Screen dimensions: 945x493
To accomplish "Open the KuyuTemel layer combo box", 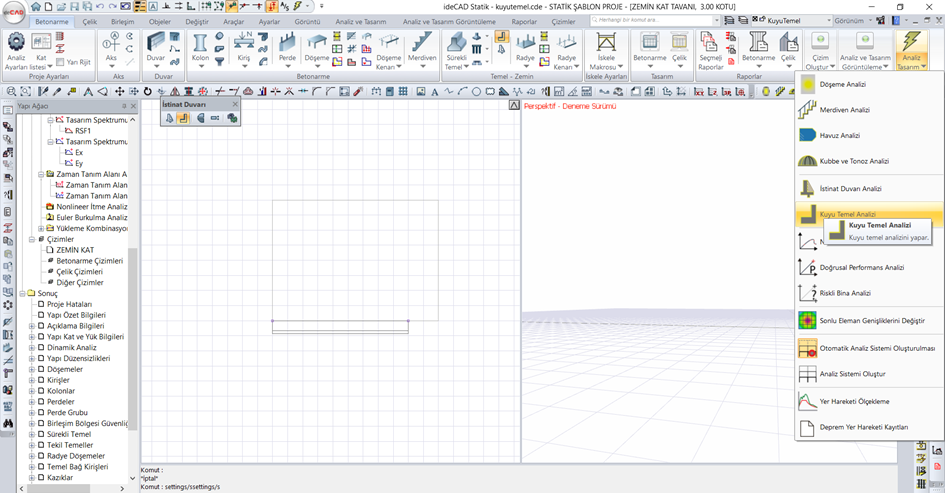I will [x=791, y=20].
